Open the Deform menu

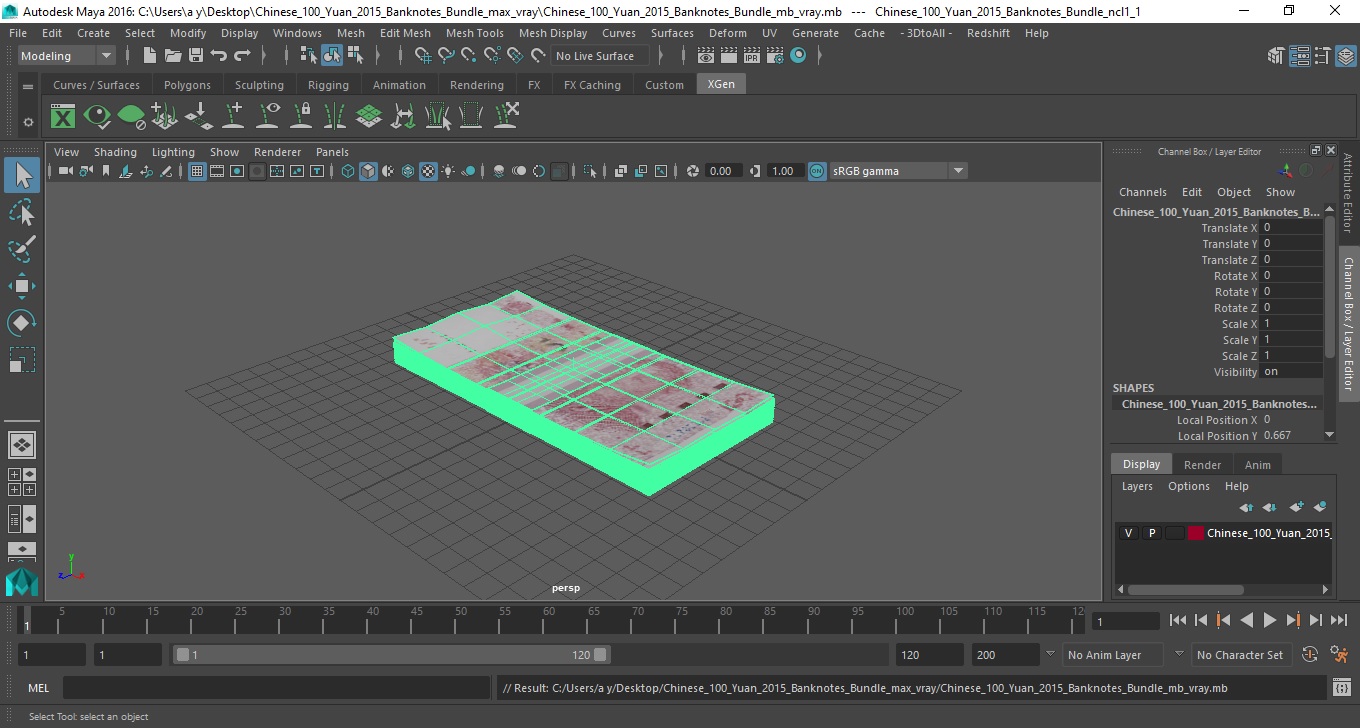pos(728,33)
